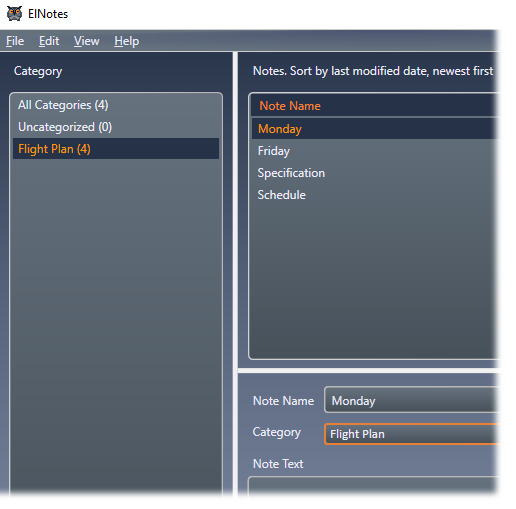Open the Edit menu
516x509 pixels.
pyautogui.click(x=49, y=41)
